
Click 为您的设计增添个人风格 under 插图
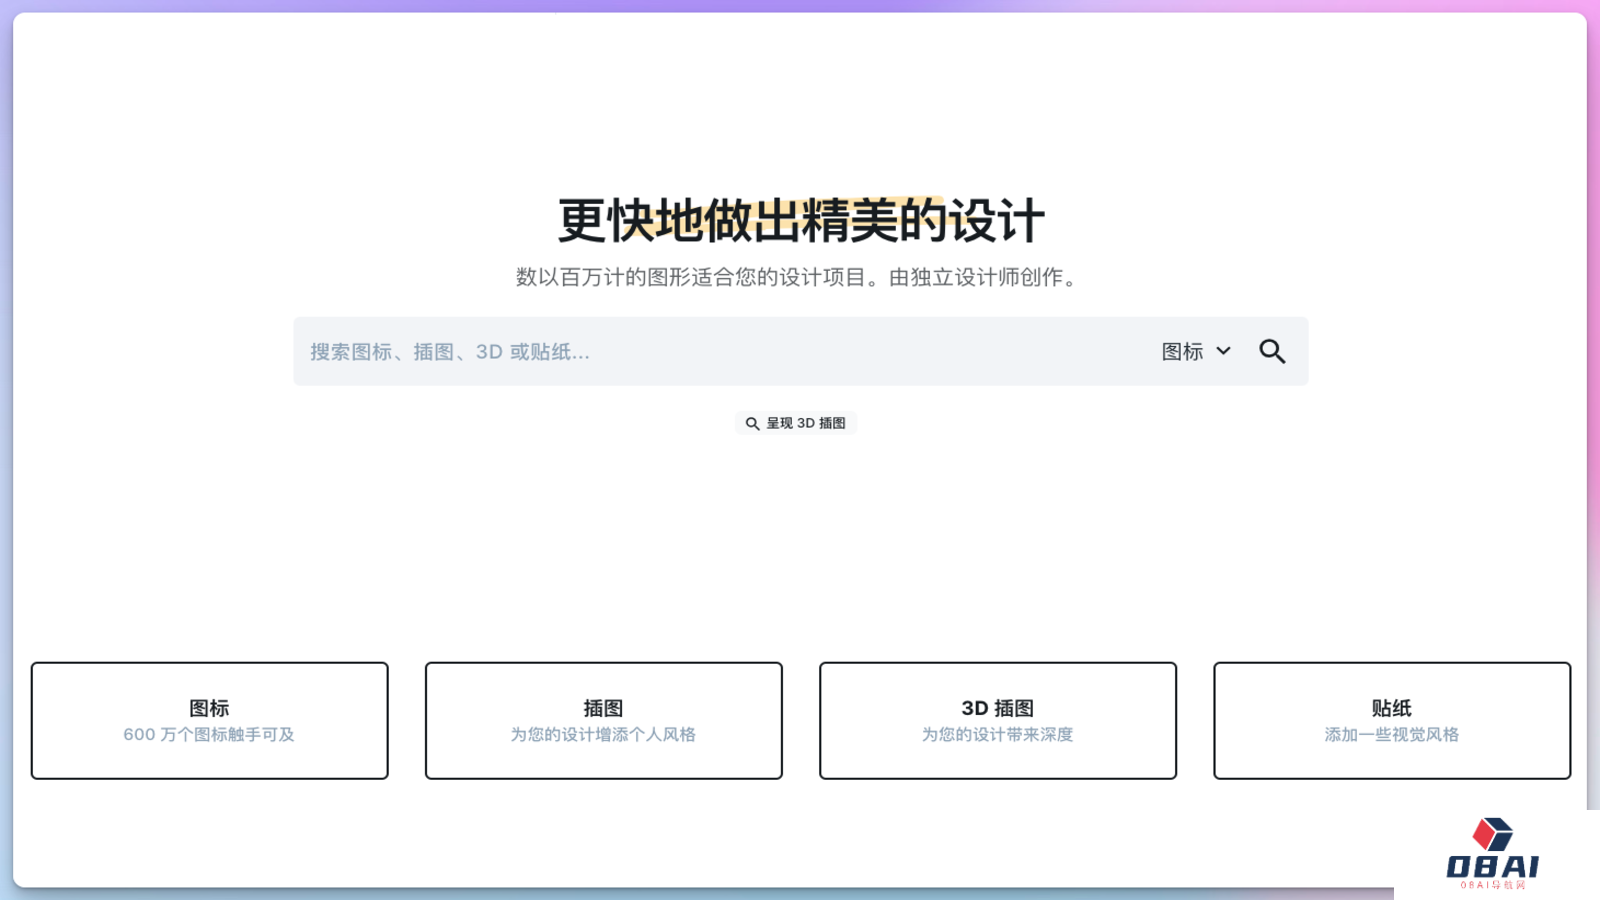tap(603, 734)
